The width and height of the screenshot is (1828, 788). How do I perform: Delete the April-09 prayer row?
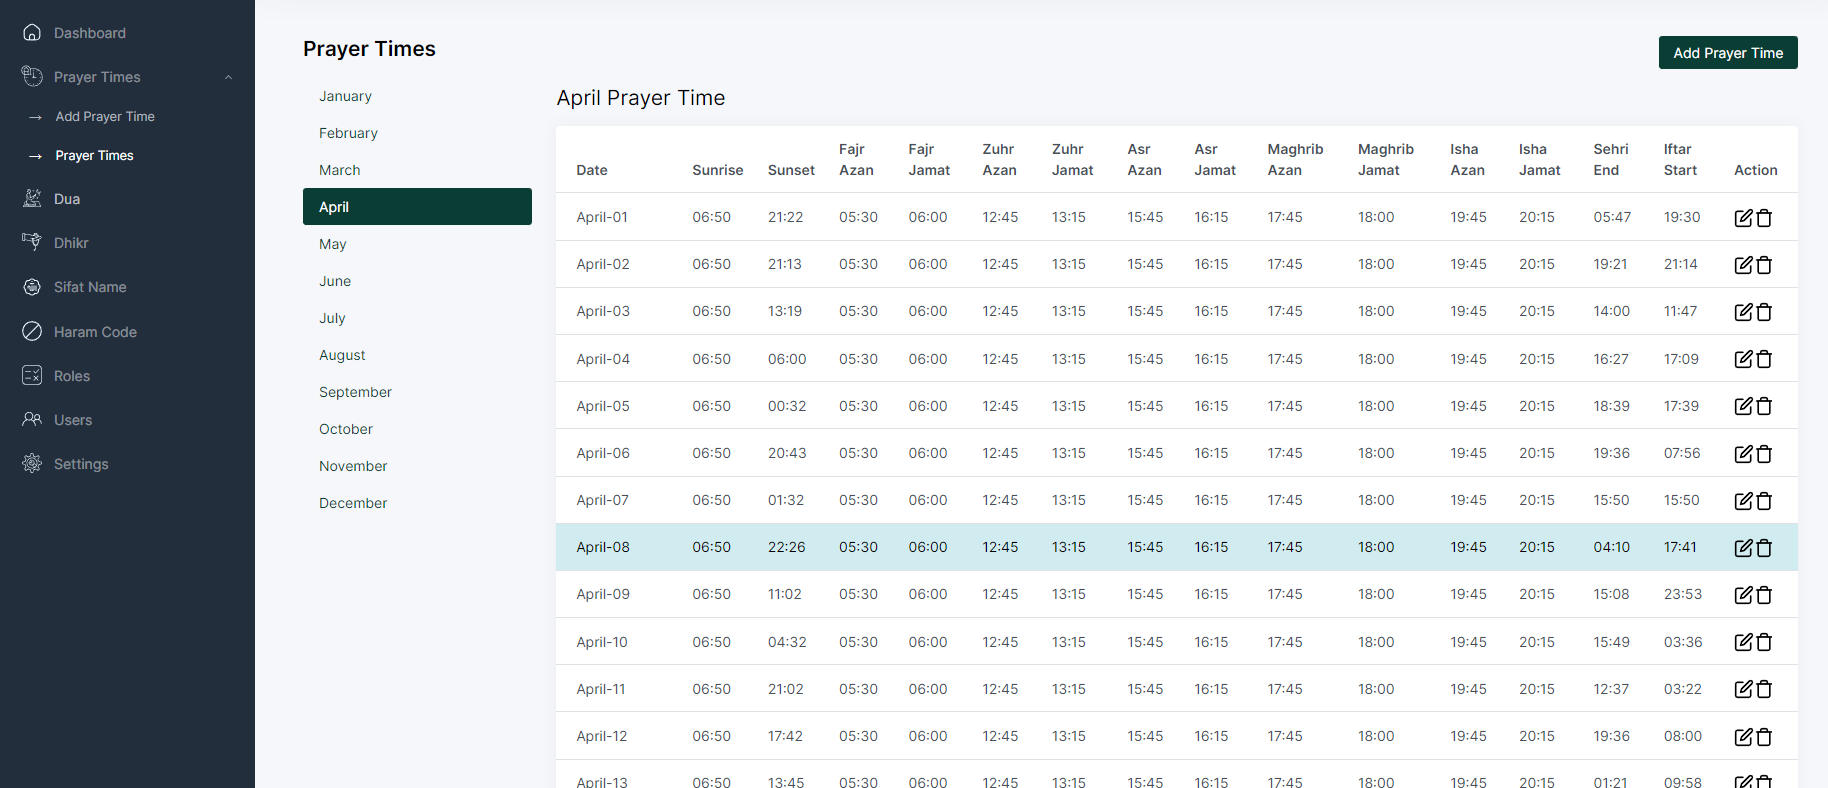[x=1764, y=595]
